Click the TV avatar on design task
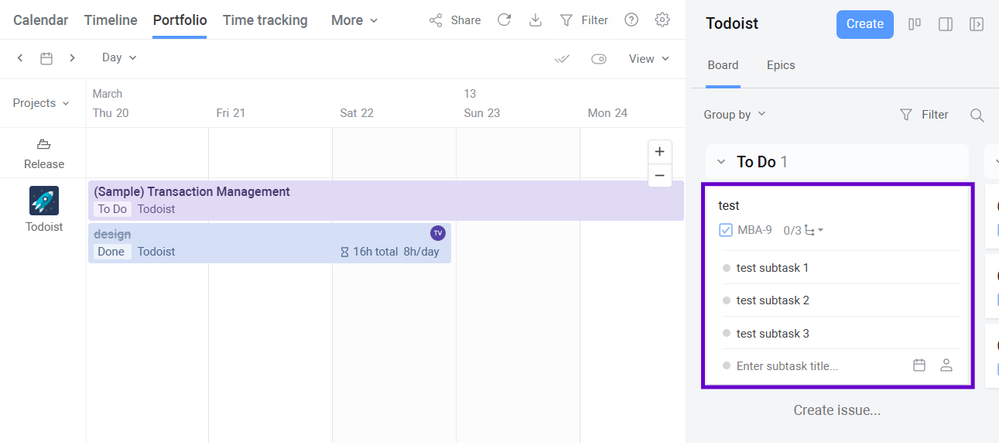 [x=438, y=233]
